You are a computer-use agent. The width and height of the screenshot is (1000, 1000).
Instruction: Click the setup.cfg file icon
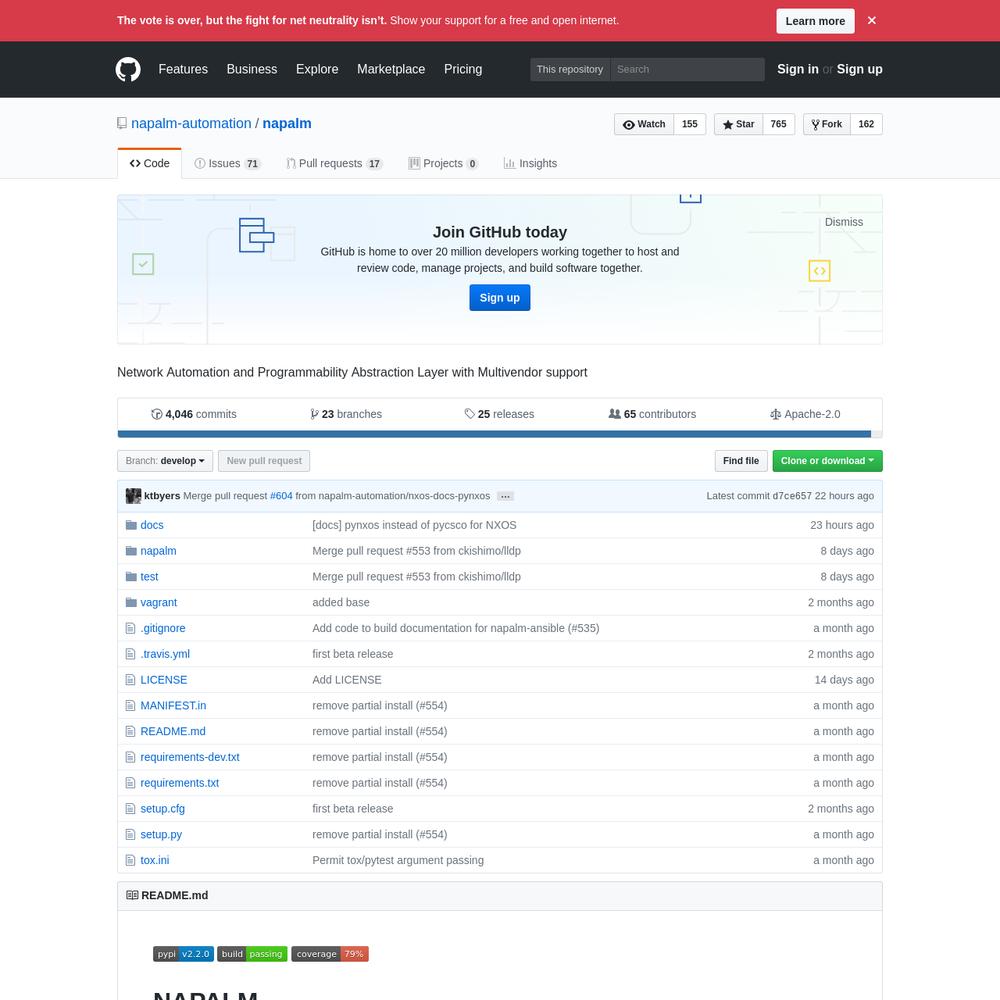point(131,809)
